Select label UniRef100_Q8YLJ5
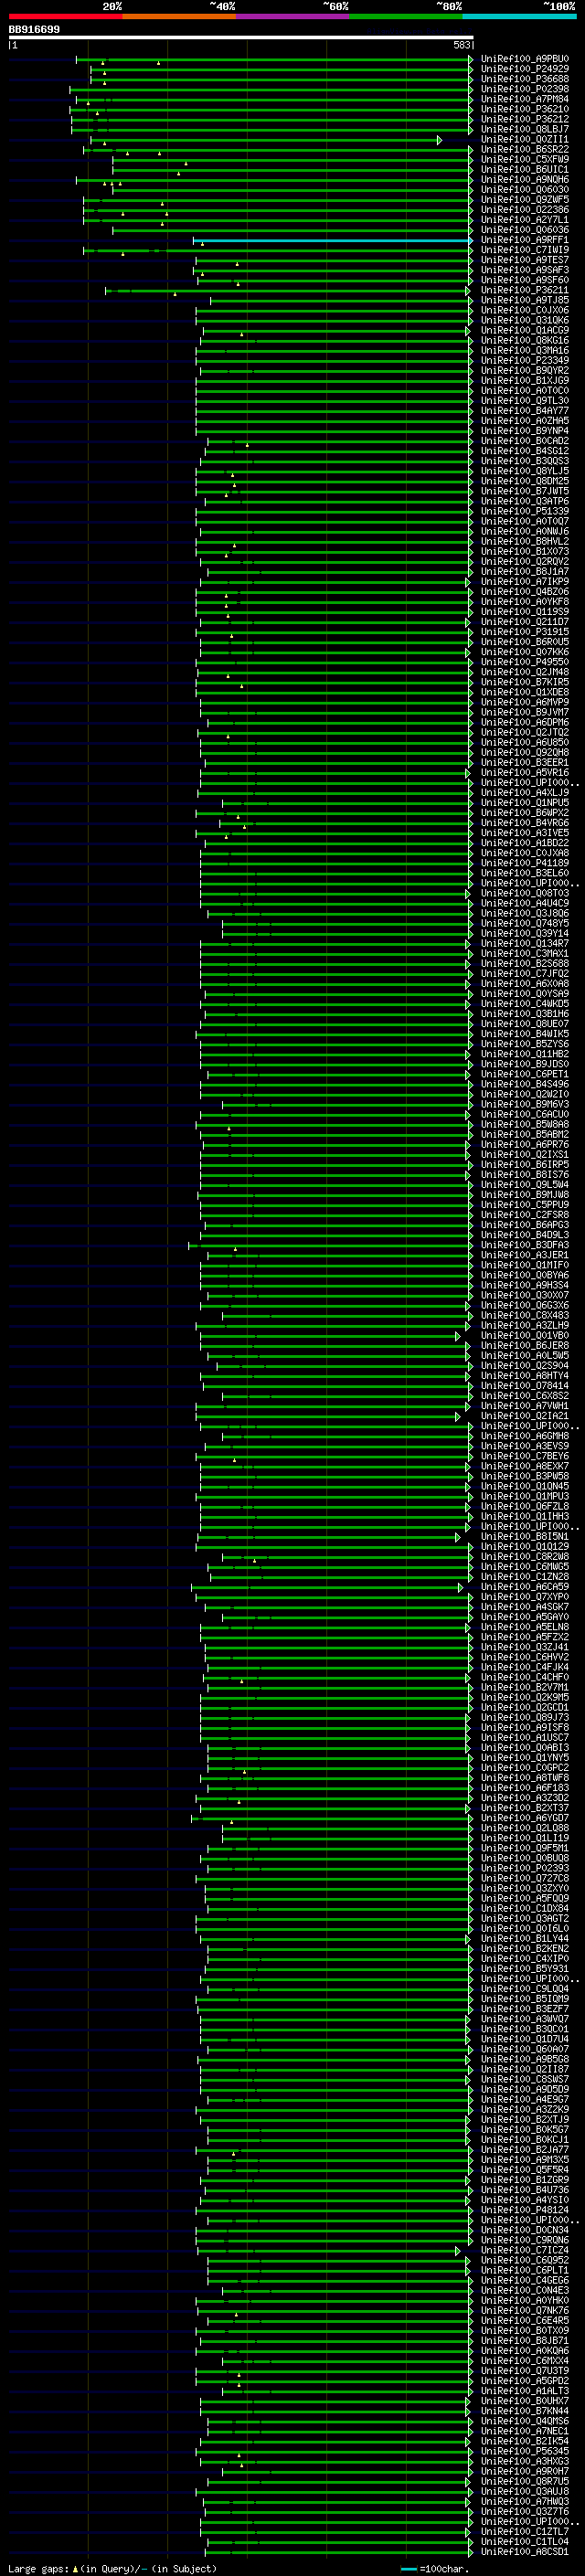Viewport: 585px width, 2576px height. pos(524,471)
